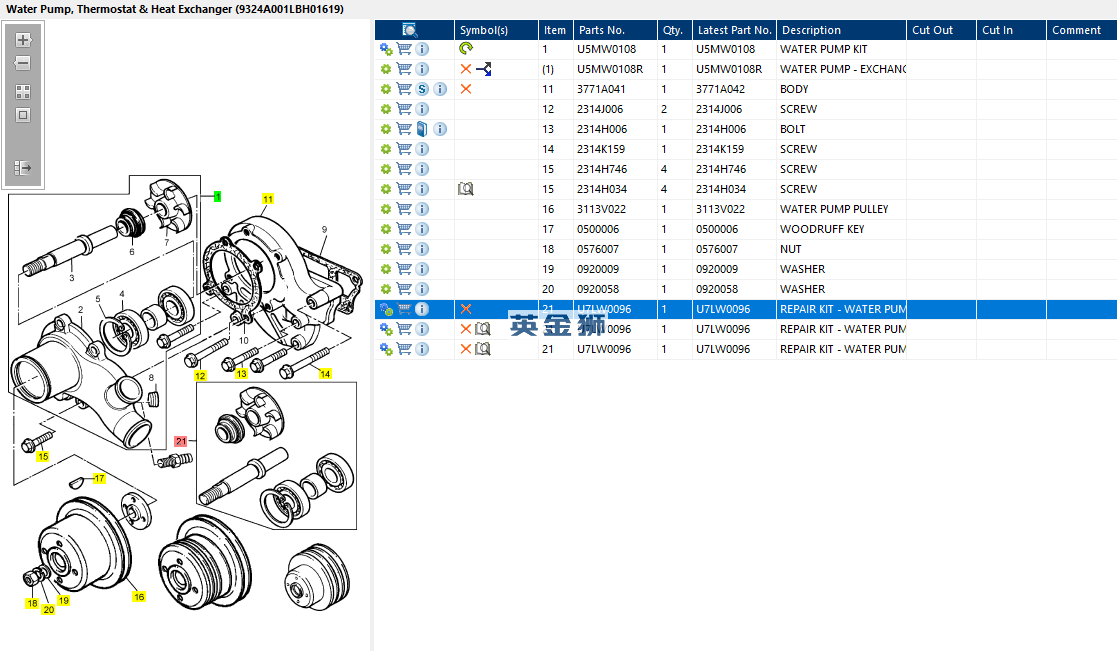Click the S supersession icon on BODY row

click(x=422, y=89)
